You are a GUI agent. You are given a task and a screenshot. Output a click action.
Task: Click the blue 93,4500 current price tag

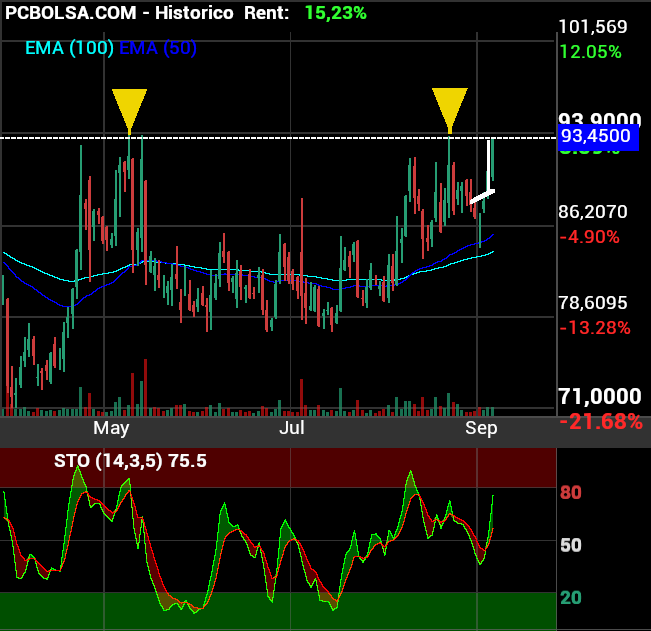pyautogui.click(x=597, y=136)
